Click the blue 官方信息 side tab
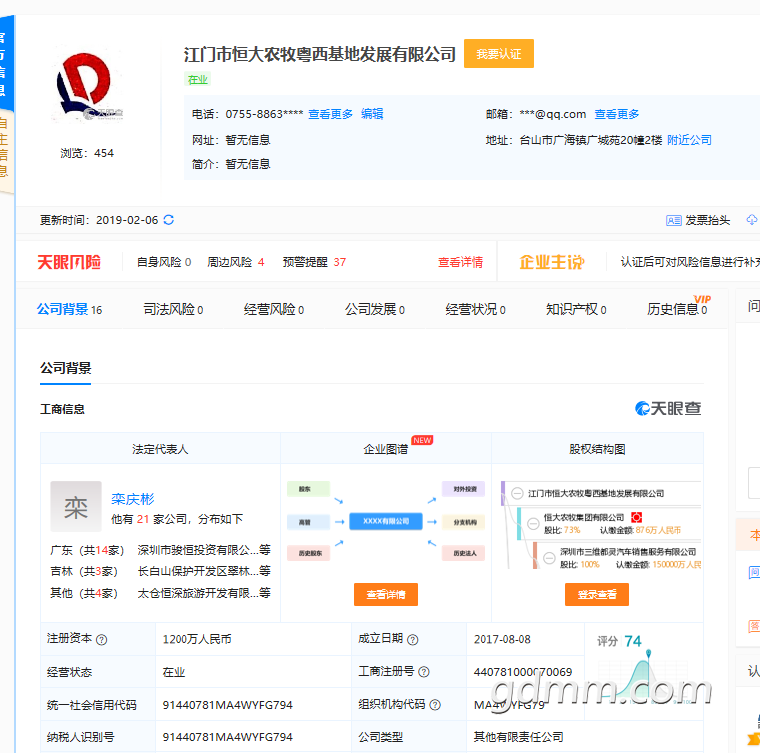760x753 pixels. pos(7,64)
